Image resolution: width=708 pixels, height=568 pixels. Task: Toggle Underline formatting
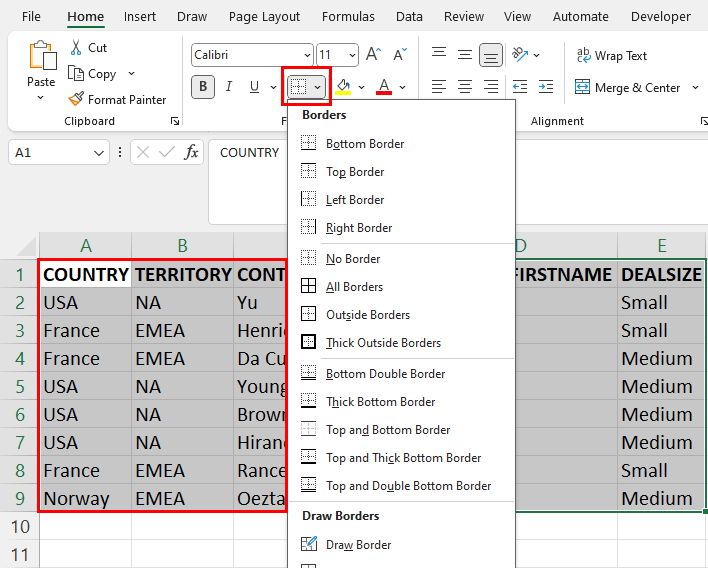(254, 86)
